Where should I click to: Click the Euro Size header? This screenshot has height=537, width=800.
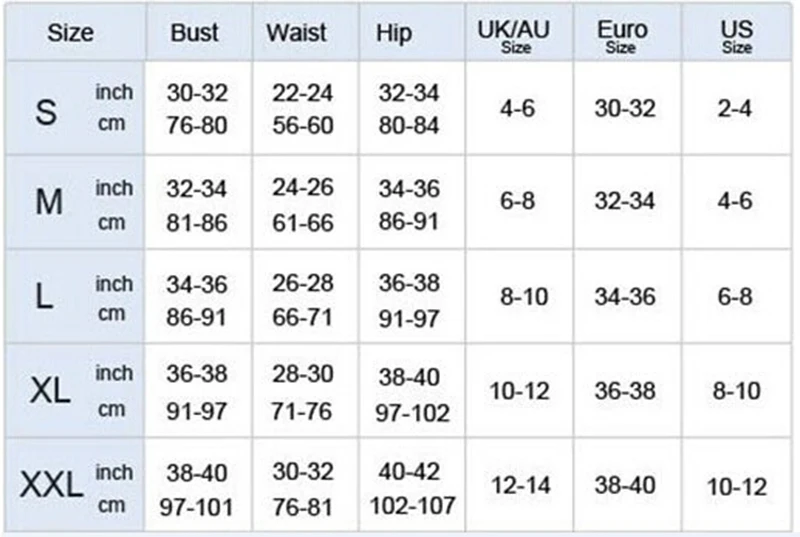point(622,37)
